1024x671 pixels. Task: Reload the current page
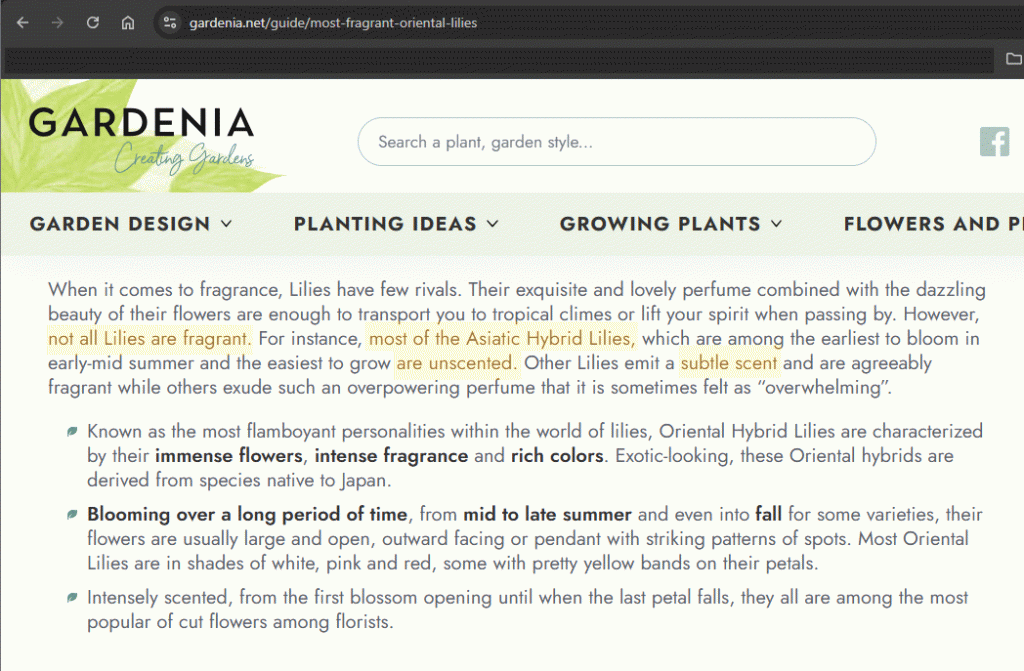[93, 22]
